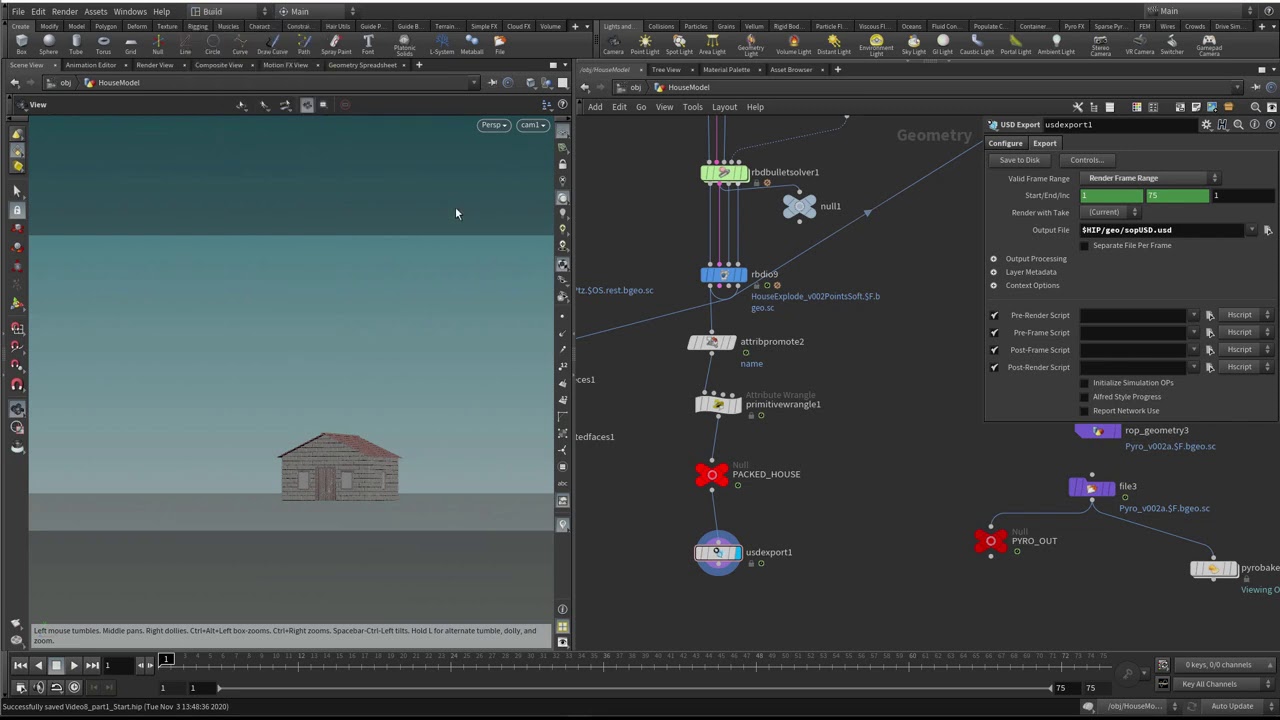Select the Grid shelf tool
The width and height of the screenshot is (1280, 720).
pyautogui.click(x=130, y=45)
